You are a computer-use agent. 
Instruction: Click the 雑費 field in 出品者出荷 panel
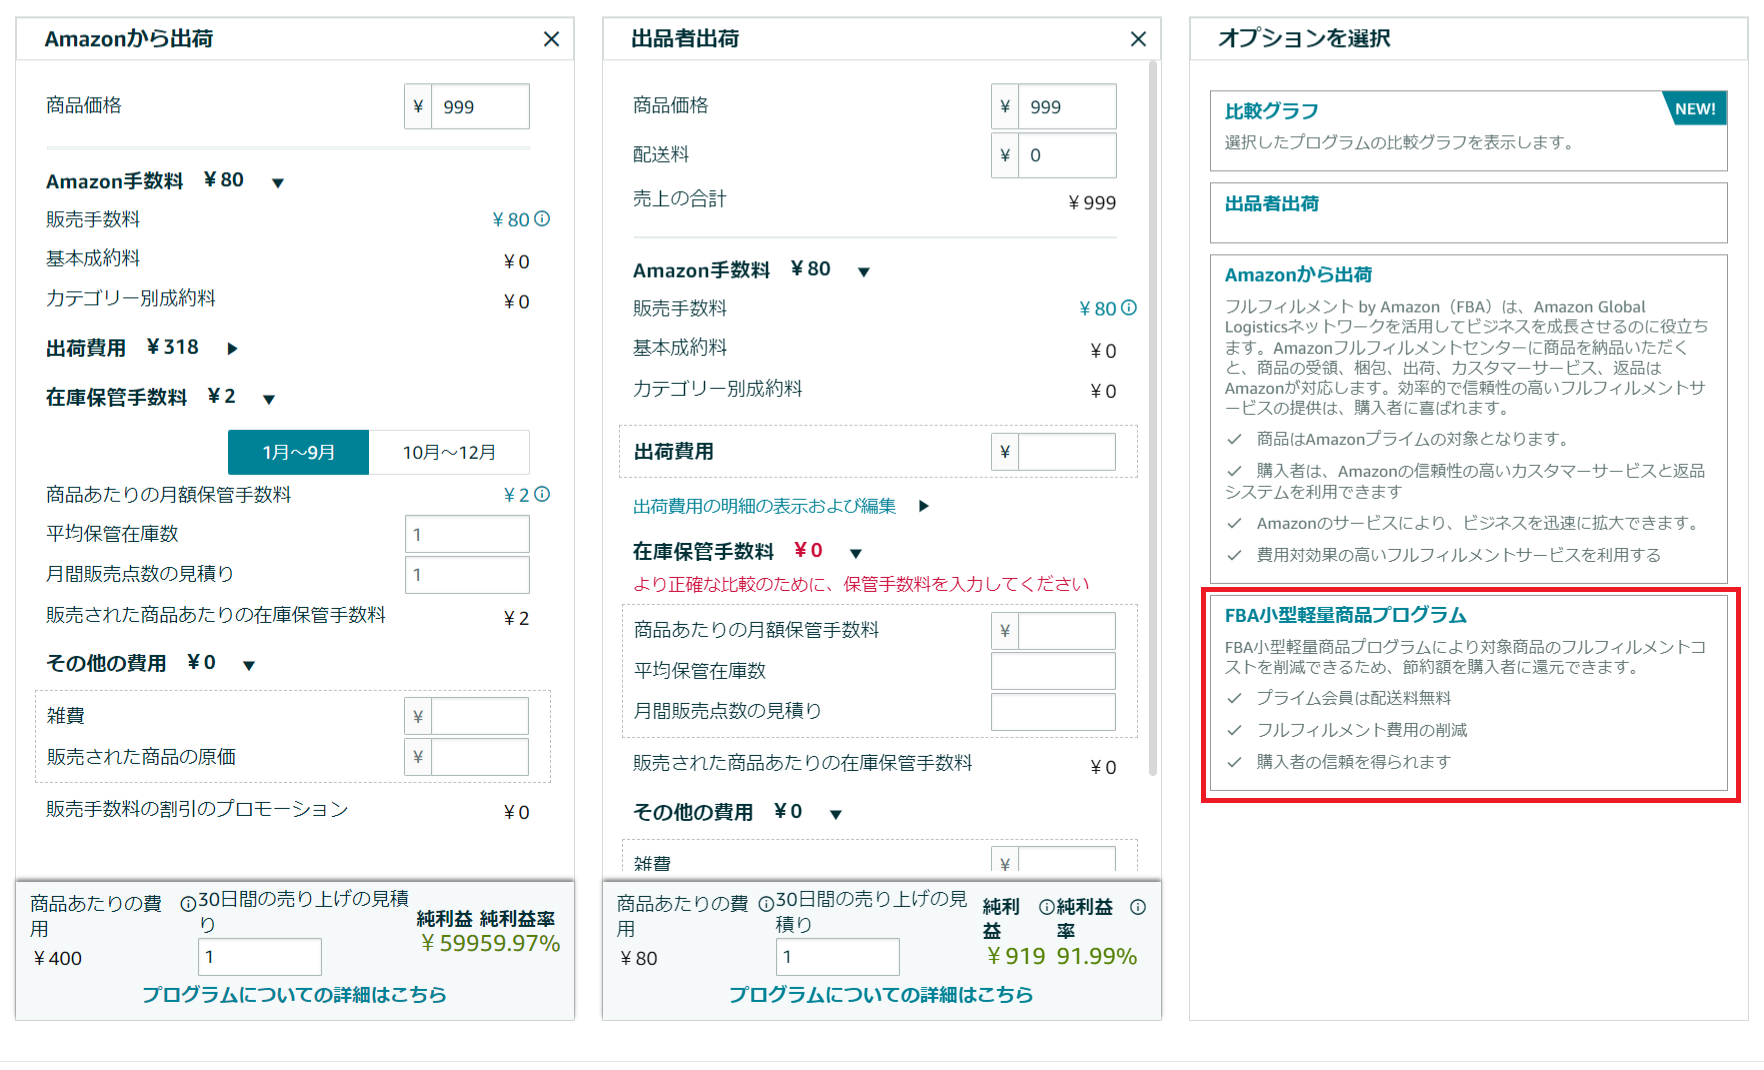(x=1067, y=860)
